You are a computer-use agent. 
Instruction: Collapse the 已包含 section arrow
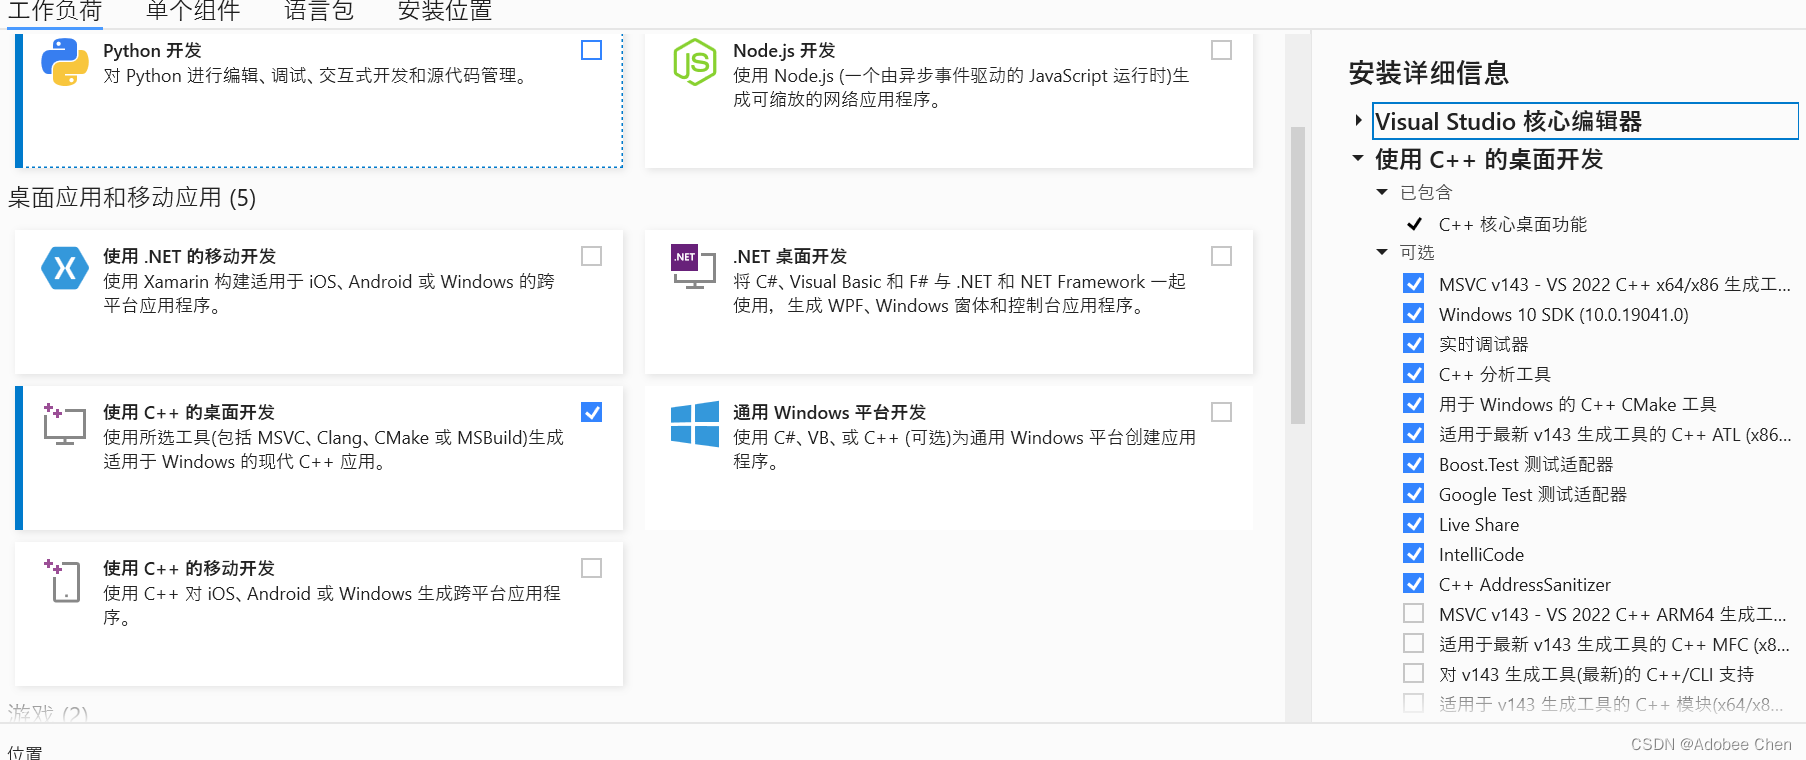click(x=1382, y=192)
